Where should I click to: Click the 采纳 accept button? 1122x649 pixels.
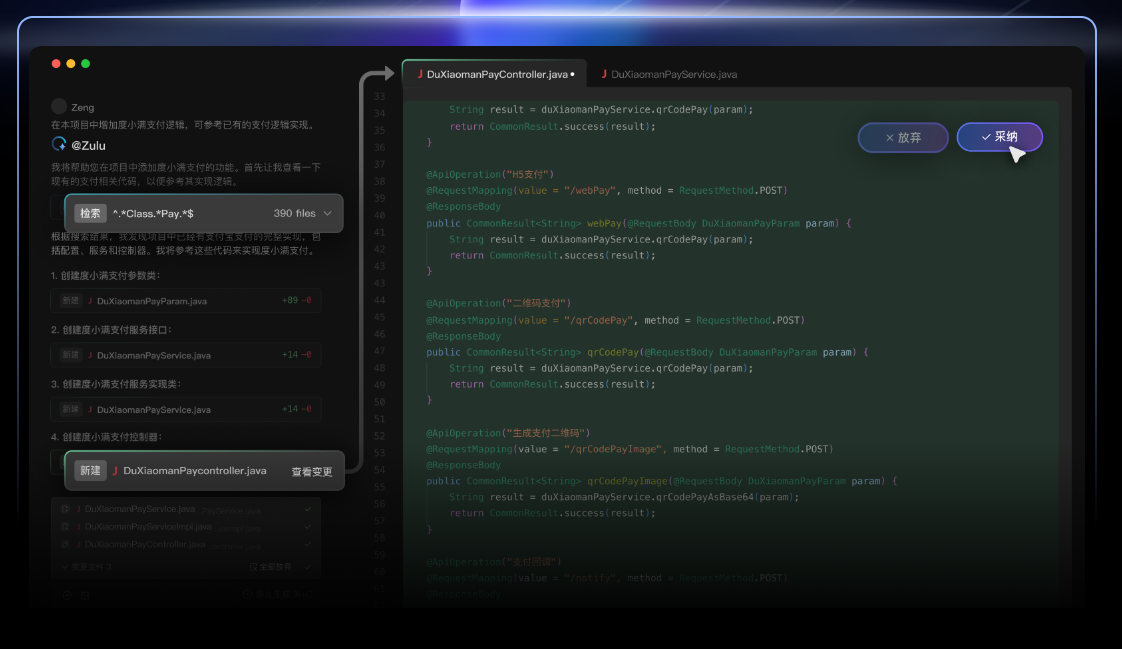click(x=999, y=137)
